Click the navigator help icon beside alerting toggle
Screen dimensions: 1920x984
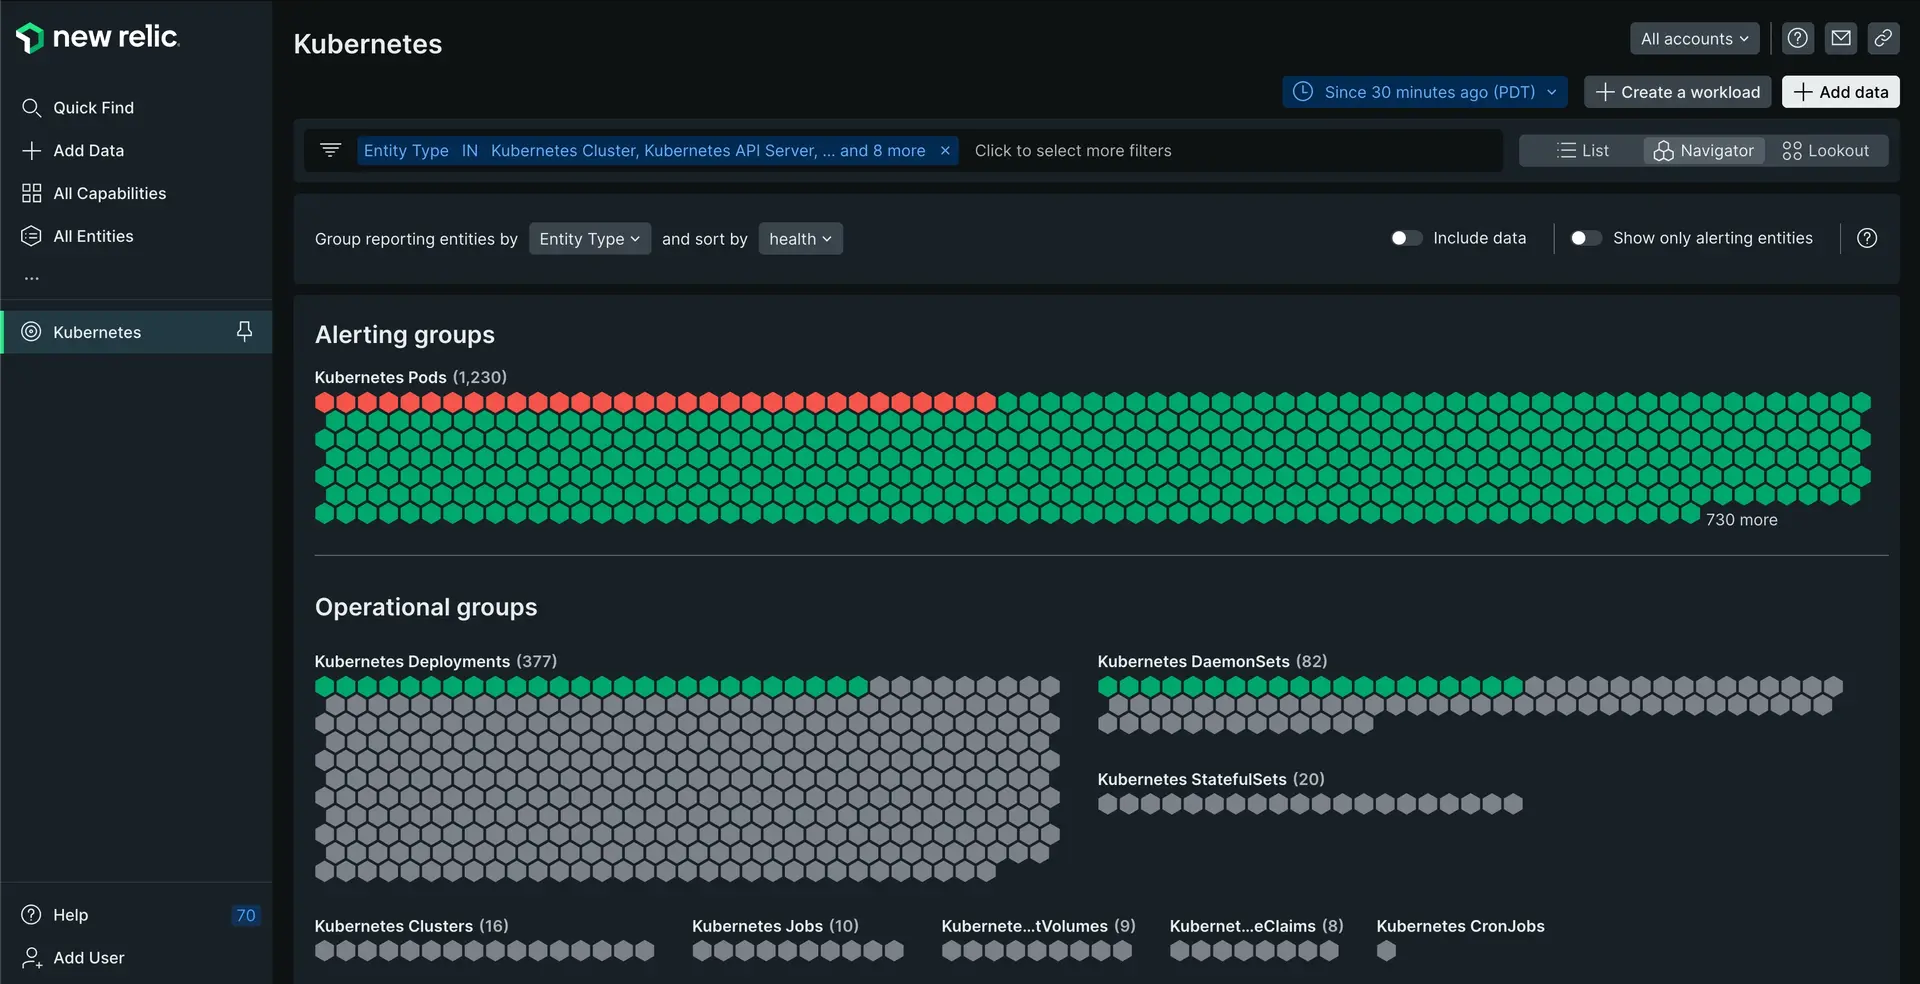1866,238
